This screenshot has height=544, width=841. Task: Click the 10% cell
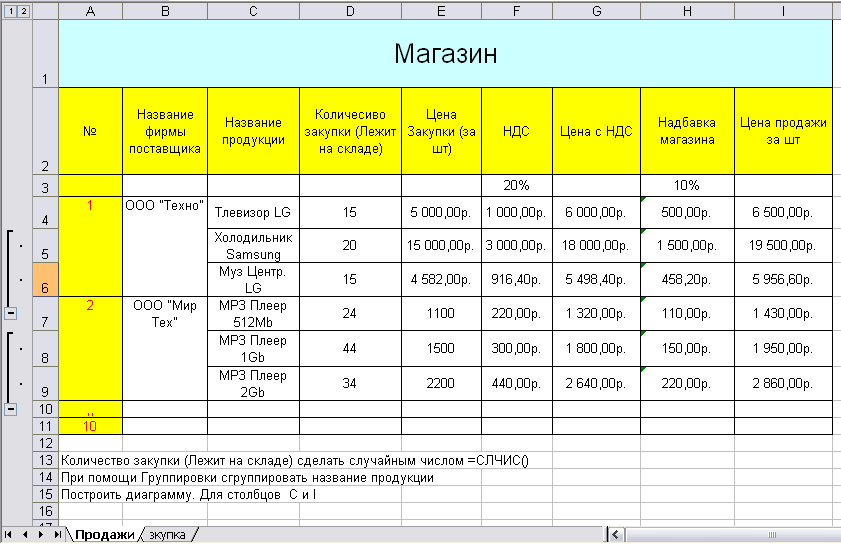[687, 186]
